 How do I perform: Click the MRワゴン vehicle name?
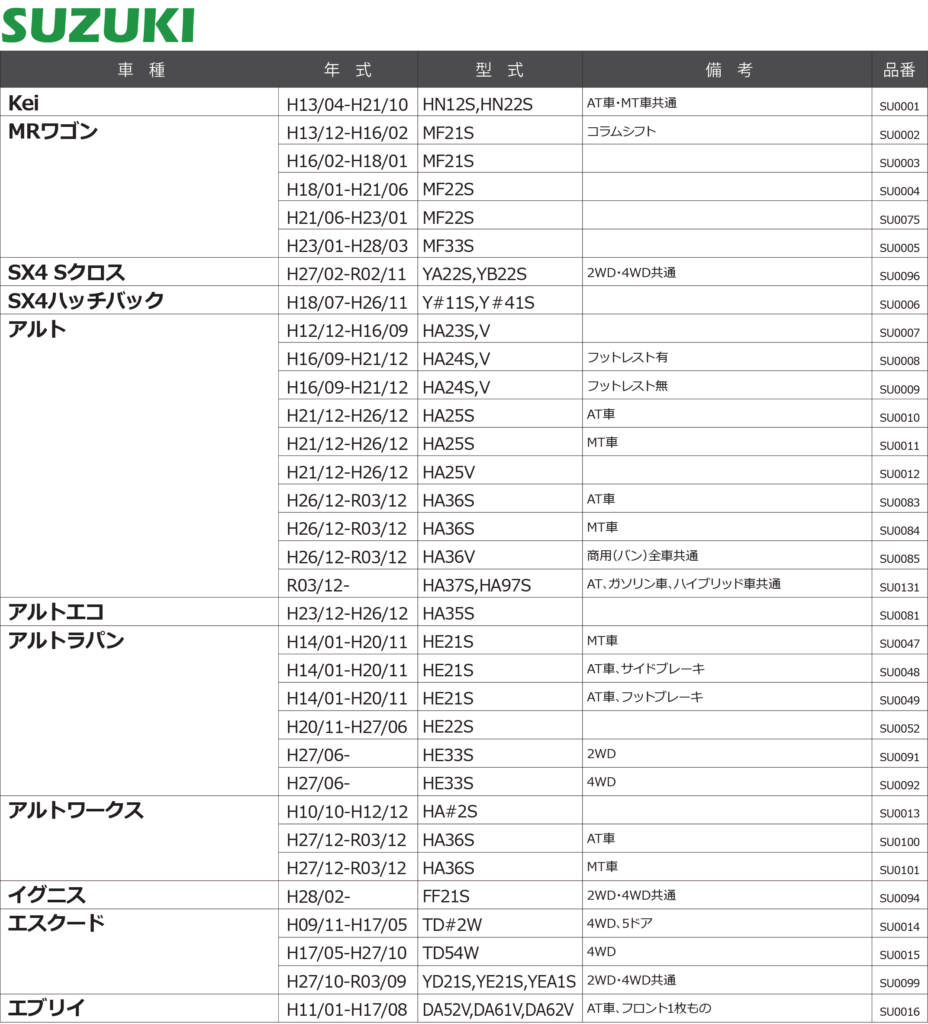53,132
